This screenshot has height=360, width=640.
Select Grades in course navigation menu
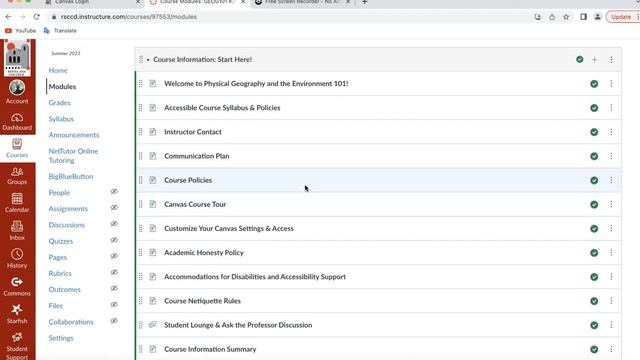(60, 102)
